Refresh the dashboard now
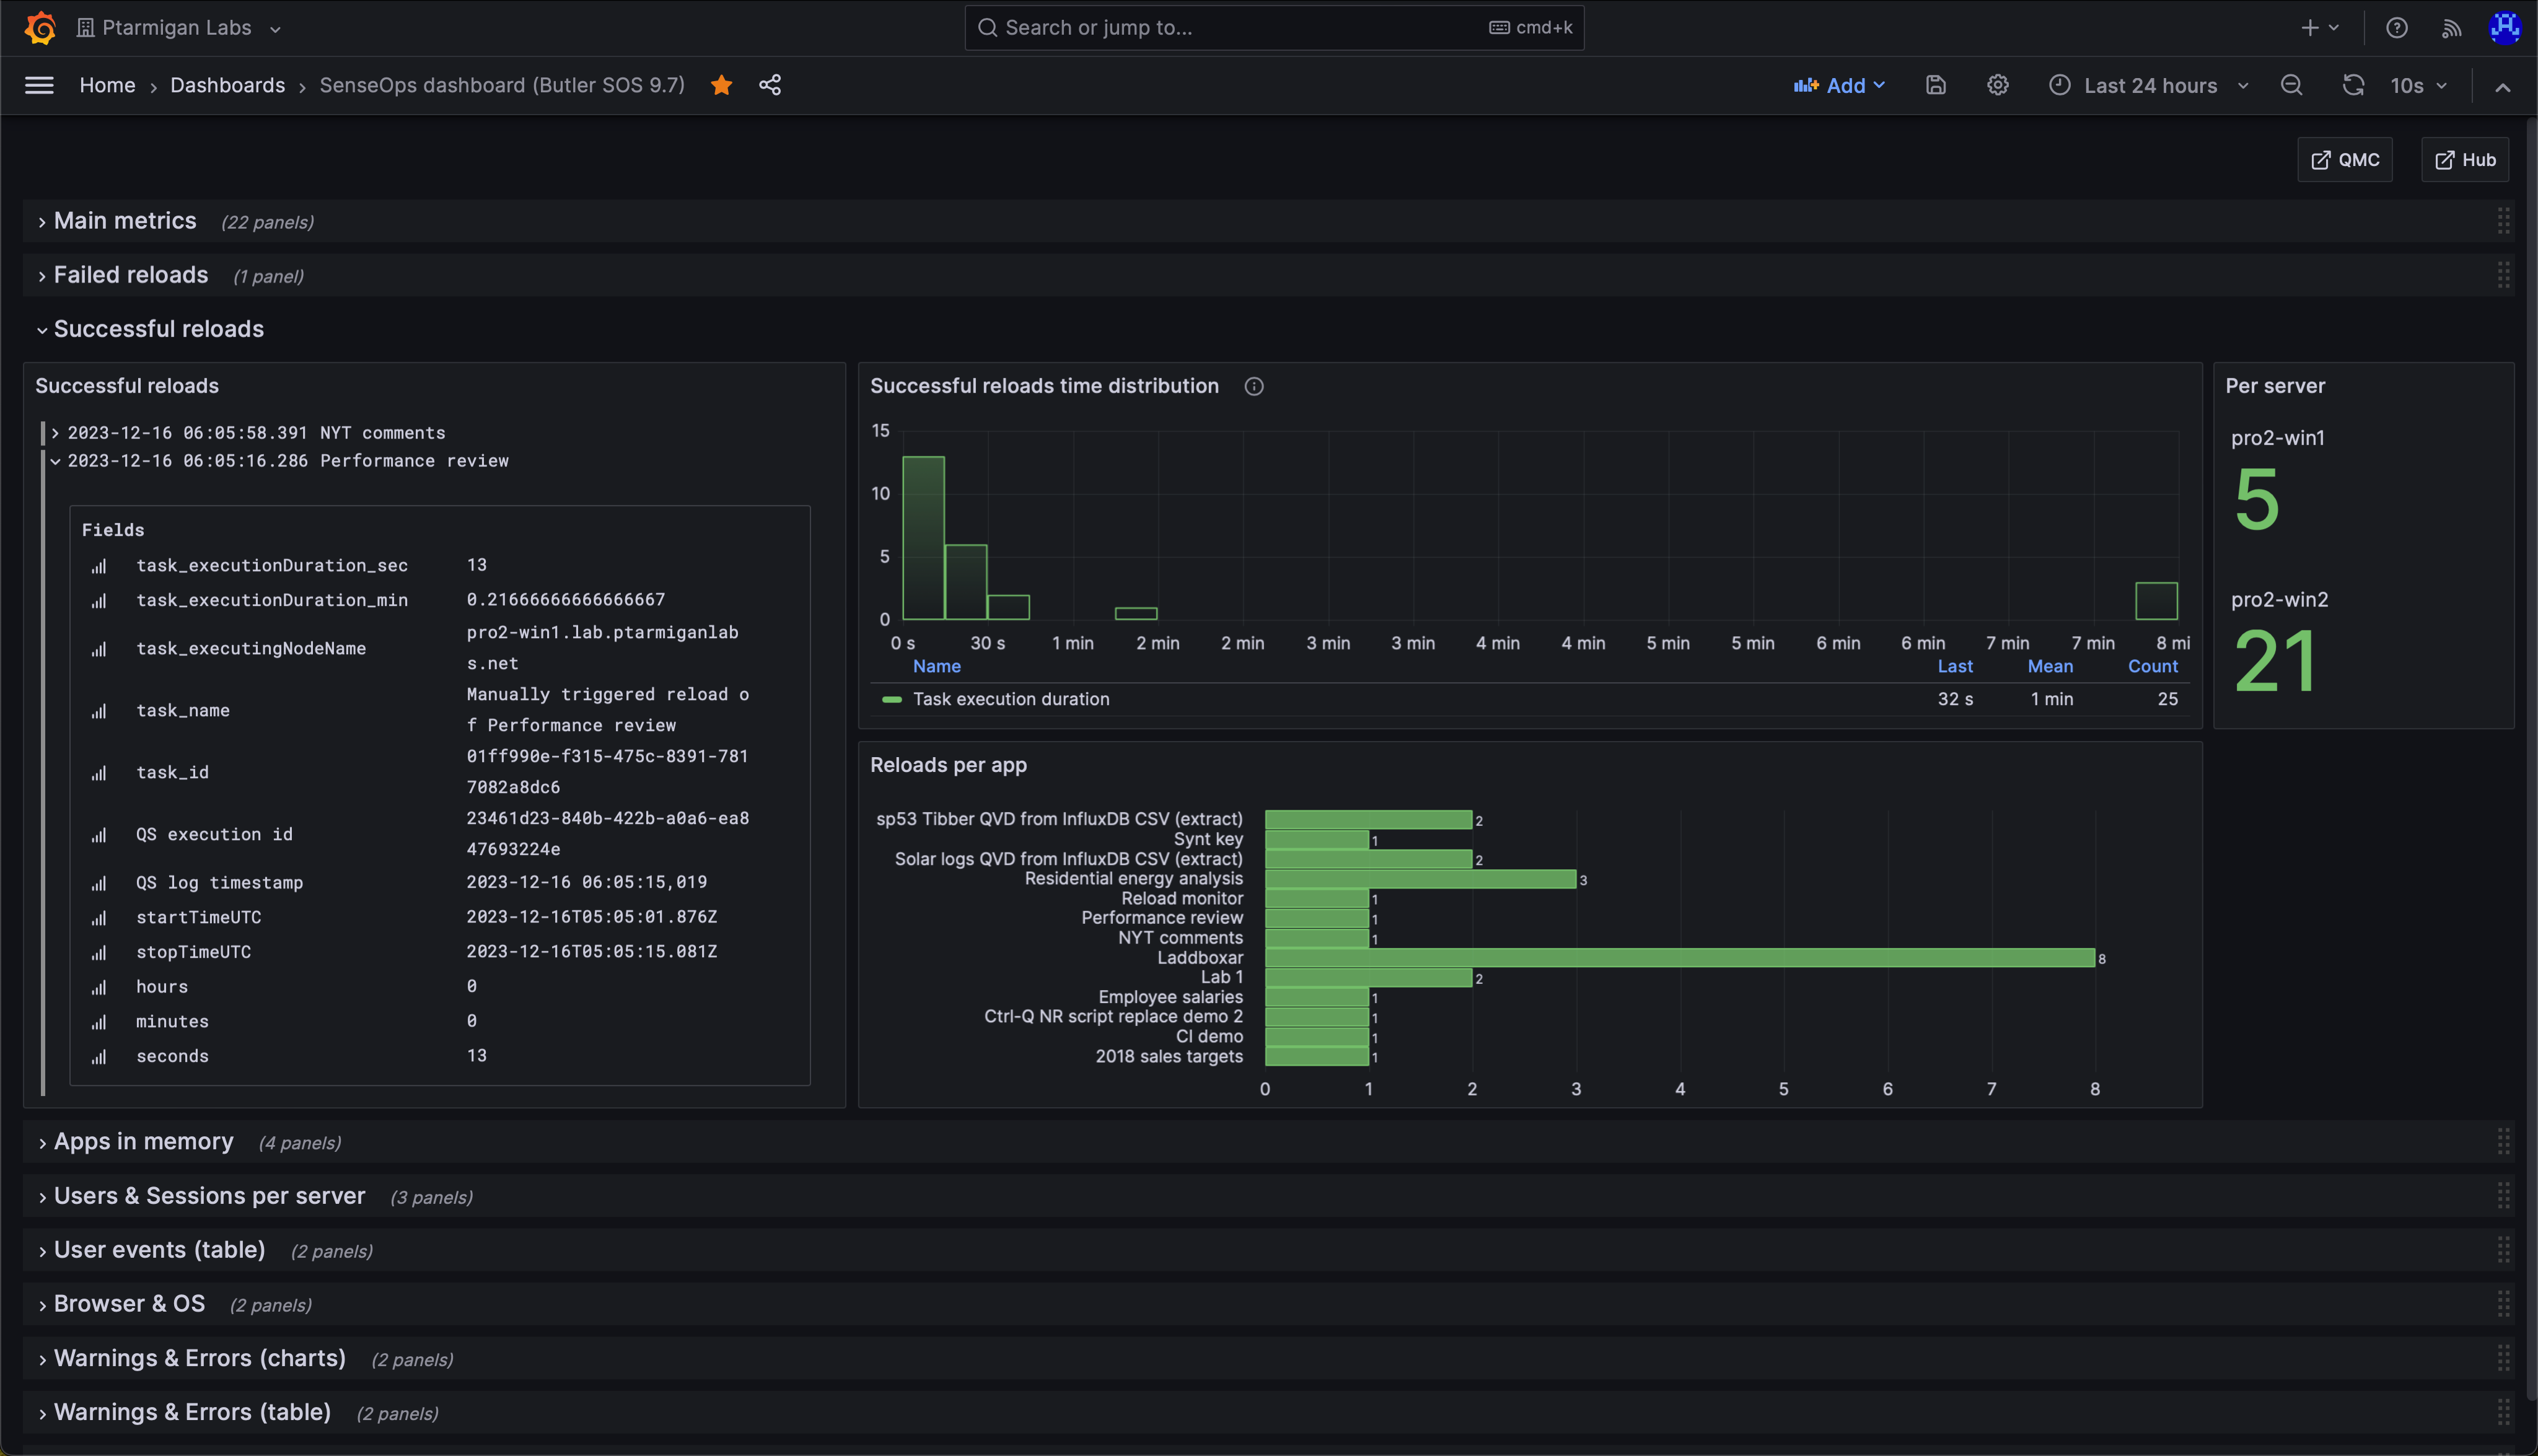 [2353, 85]
